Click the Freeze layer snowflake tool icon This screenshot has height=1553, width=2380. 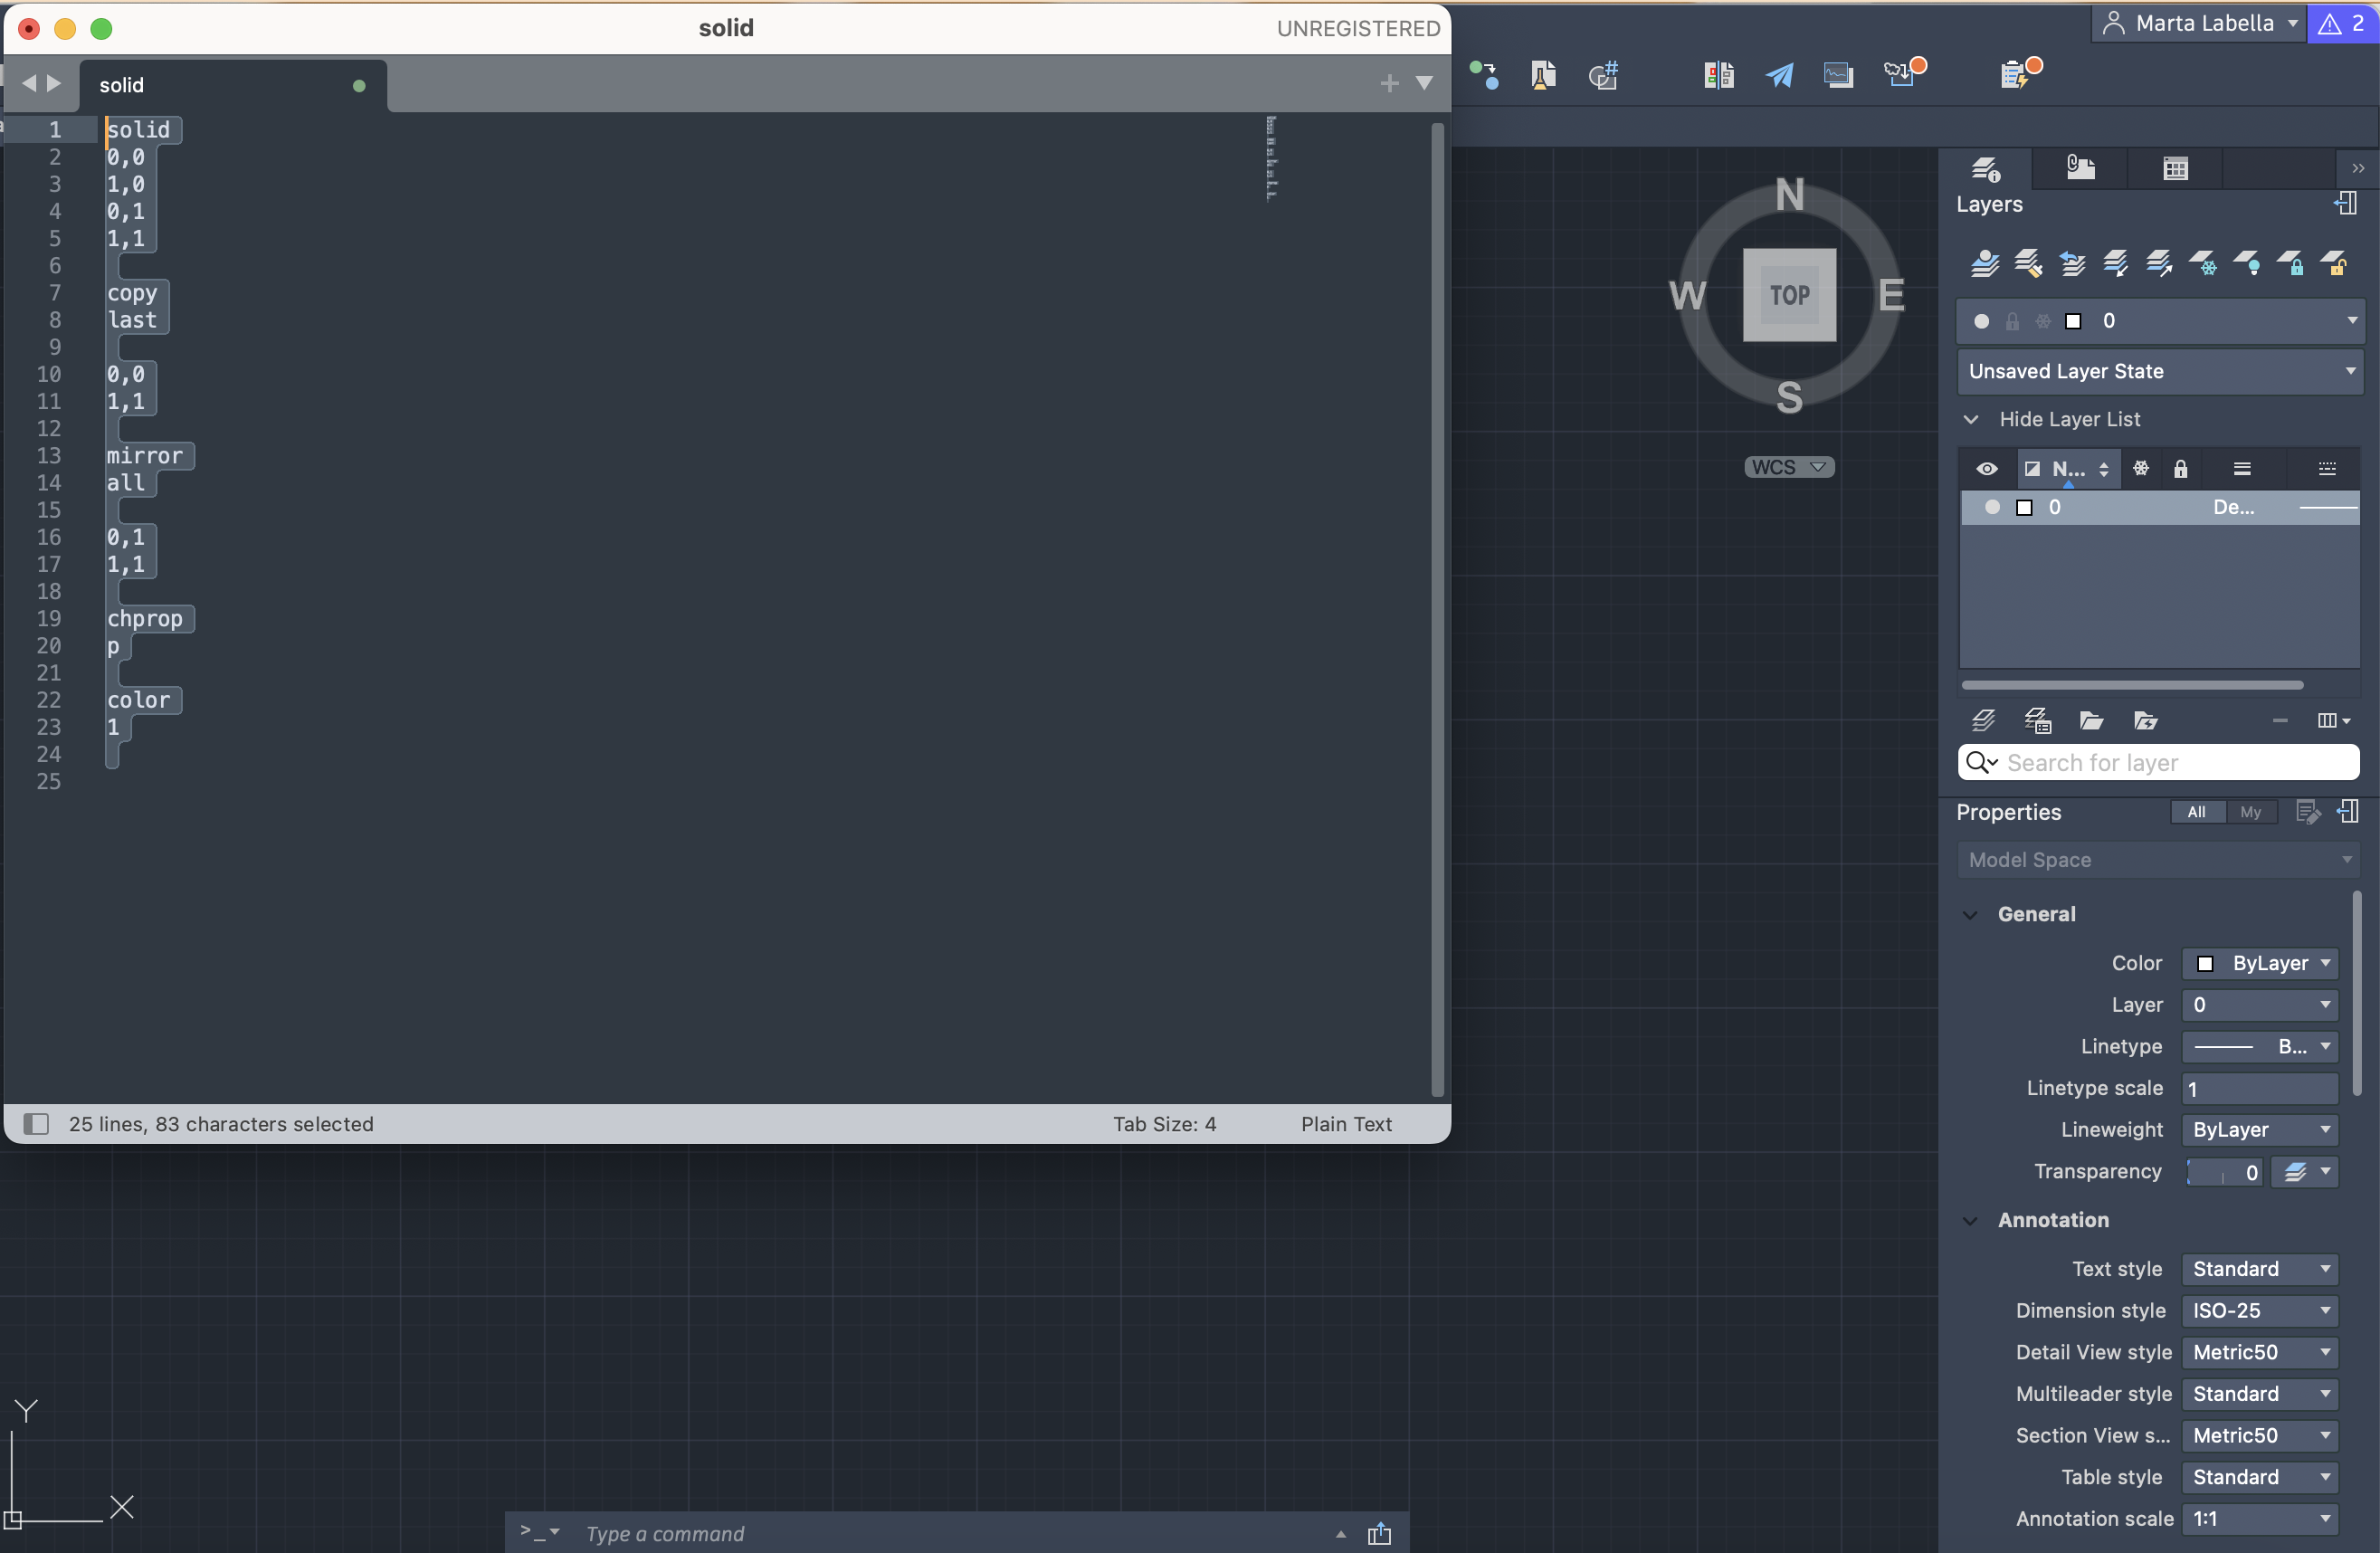2203,264
